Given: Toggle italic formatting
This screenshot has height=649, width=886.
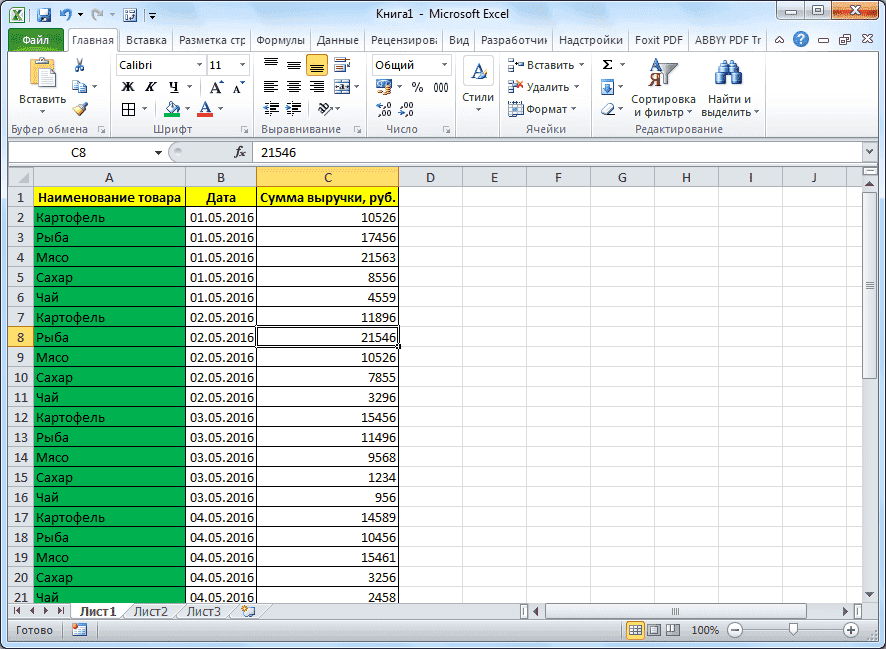Looking at the screenshot, I should (150, 86).
